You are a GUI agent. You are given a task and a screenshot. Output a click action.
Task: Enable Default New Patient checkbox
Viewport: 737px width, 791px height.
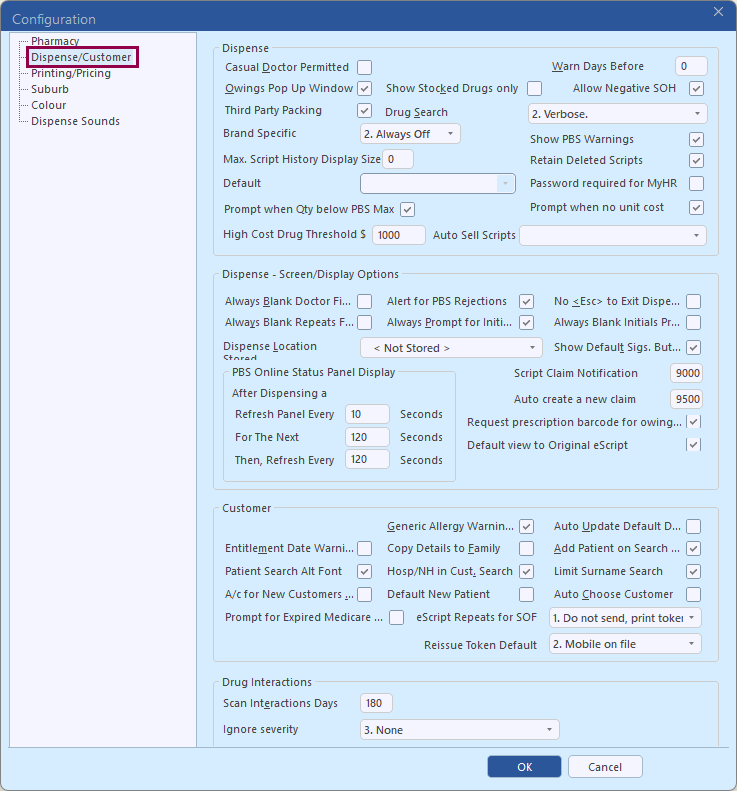tap(527, 595)
